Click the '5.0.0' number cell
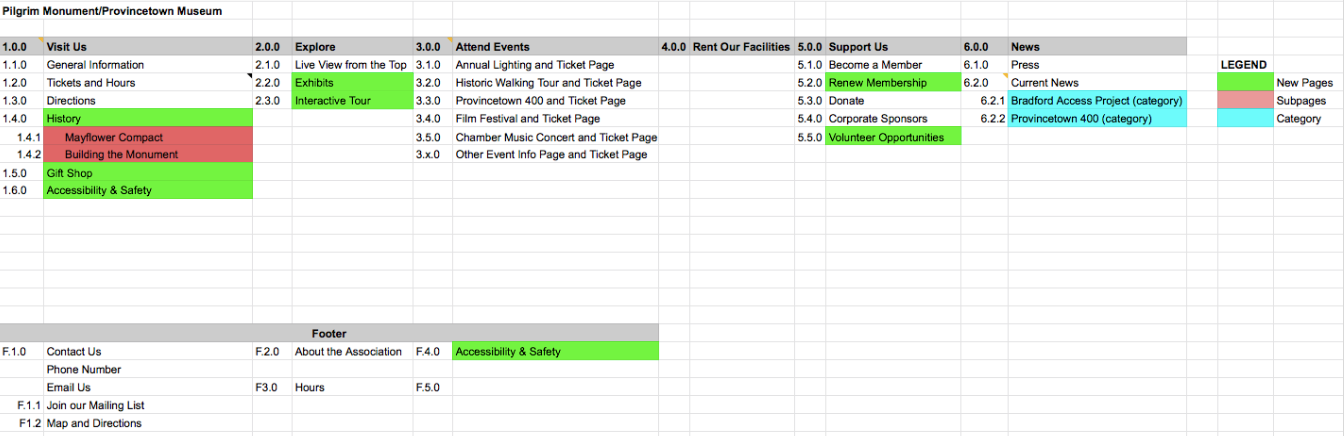The image size is (1344, 436). [x=810, y=47]
